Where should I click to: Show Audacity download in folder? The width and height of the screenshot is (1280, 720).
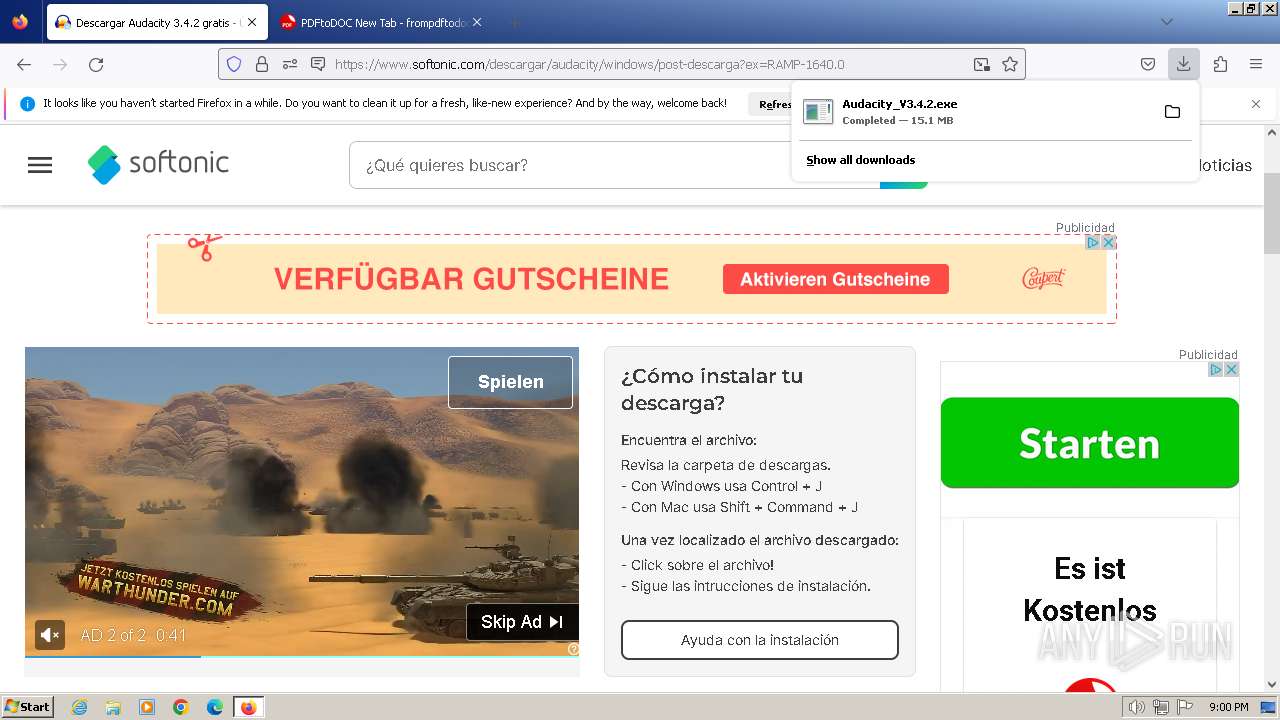(x=1172, y=111)
